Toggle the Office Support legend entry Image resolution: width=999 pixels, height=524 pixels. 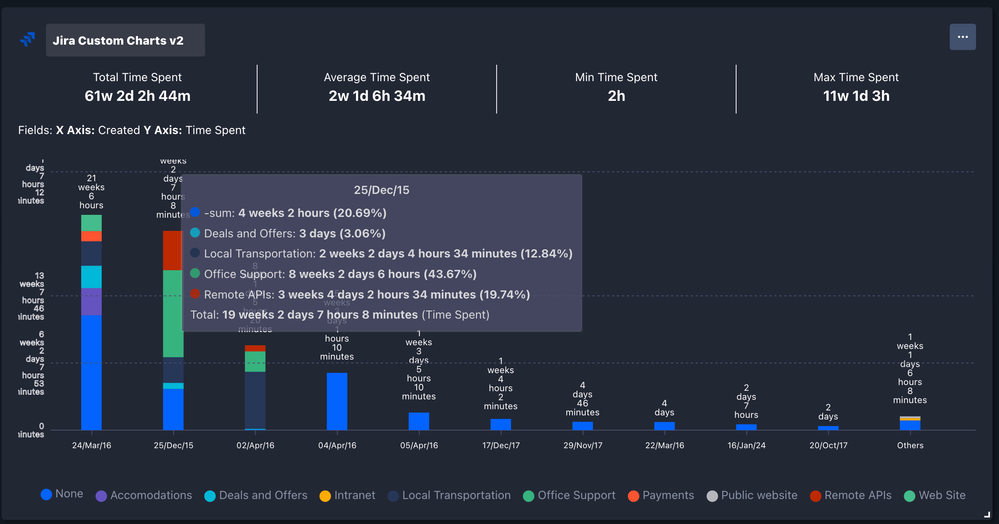(569, 495)
